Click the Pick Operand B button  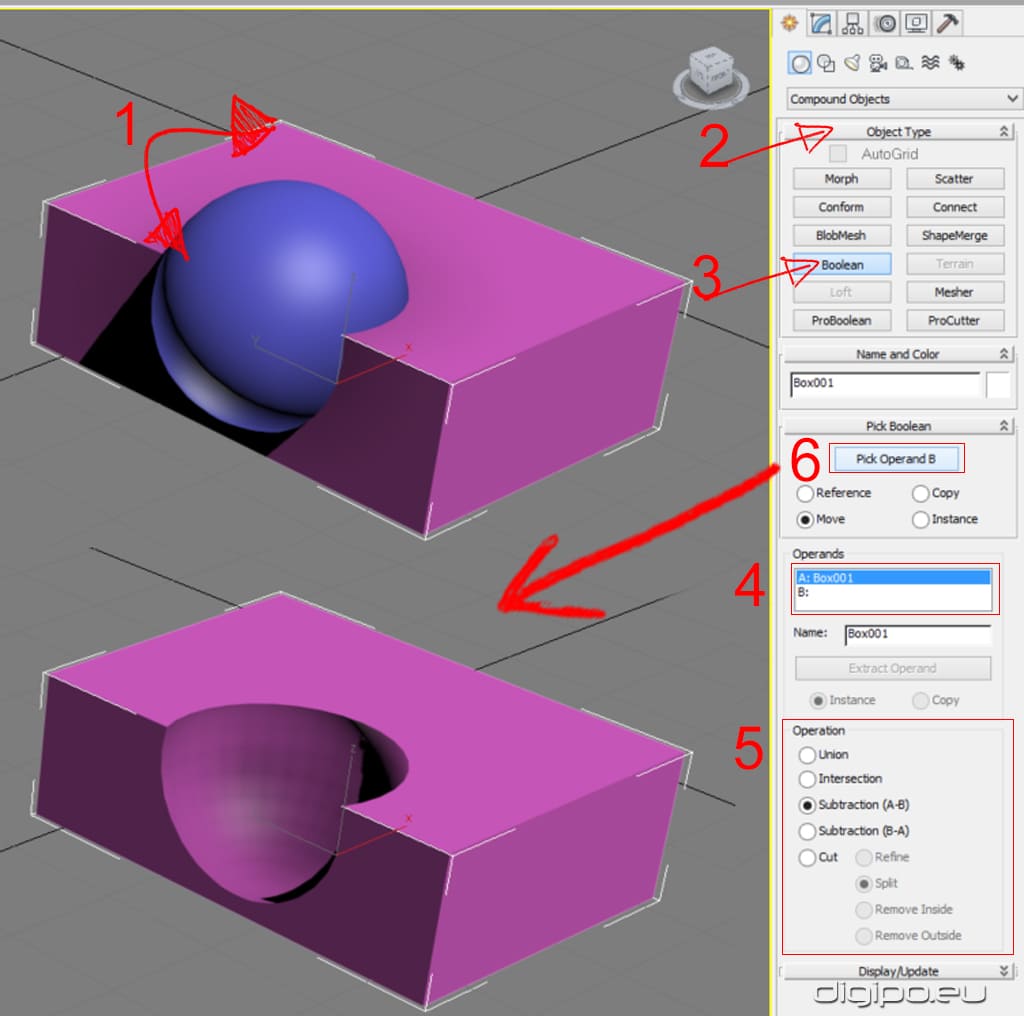click(x=896, y=459)
